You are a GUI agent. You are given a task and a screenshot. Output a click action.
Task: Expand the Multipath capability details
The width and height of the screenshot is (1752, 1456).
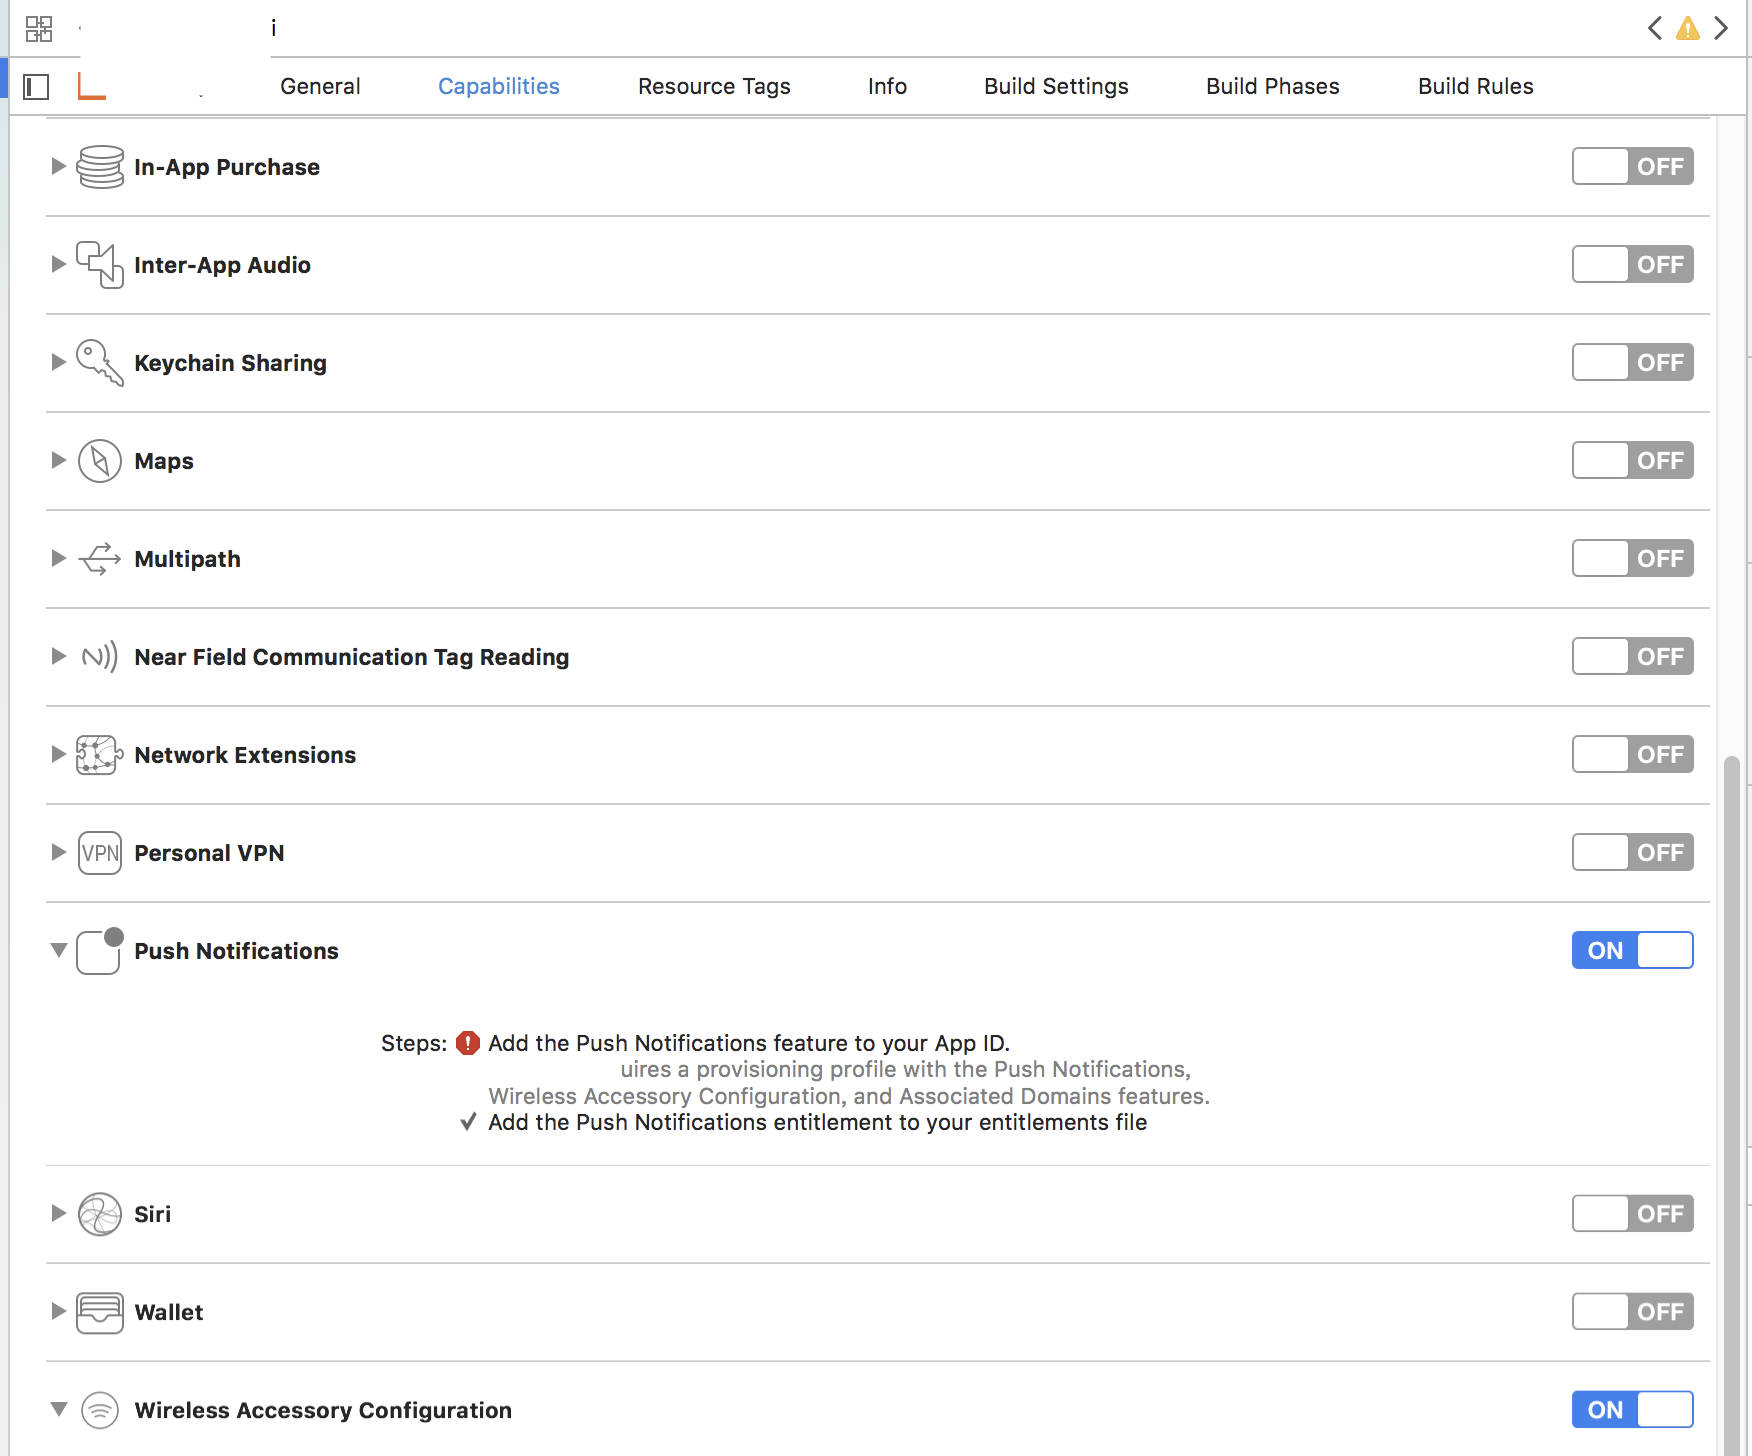coord(58,559)
